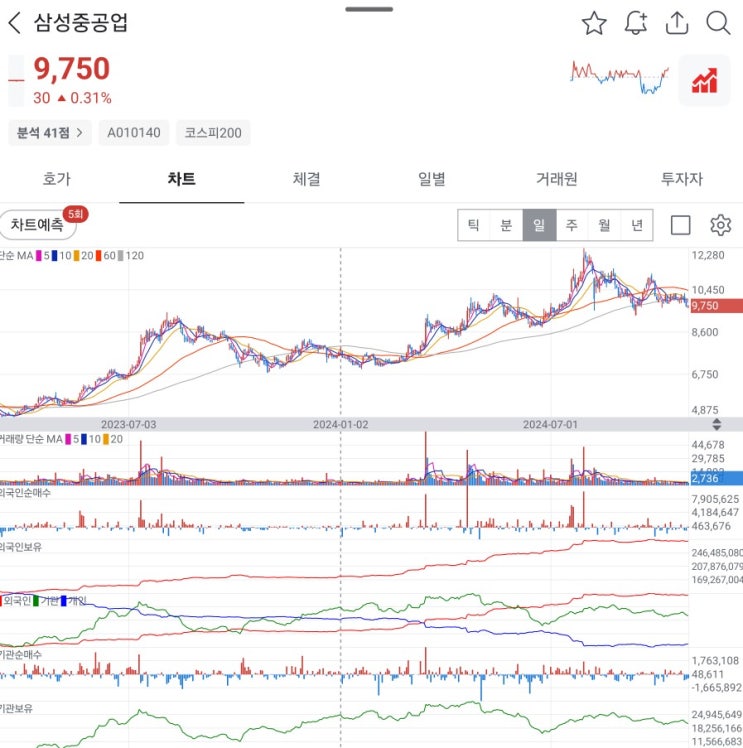This screenshot has height=748, width=743.
Task: Tap the 2024-01-02 date label
Action: pyautogui.click(x=341, y=425)
